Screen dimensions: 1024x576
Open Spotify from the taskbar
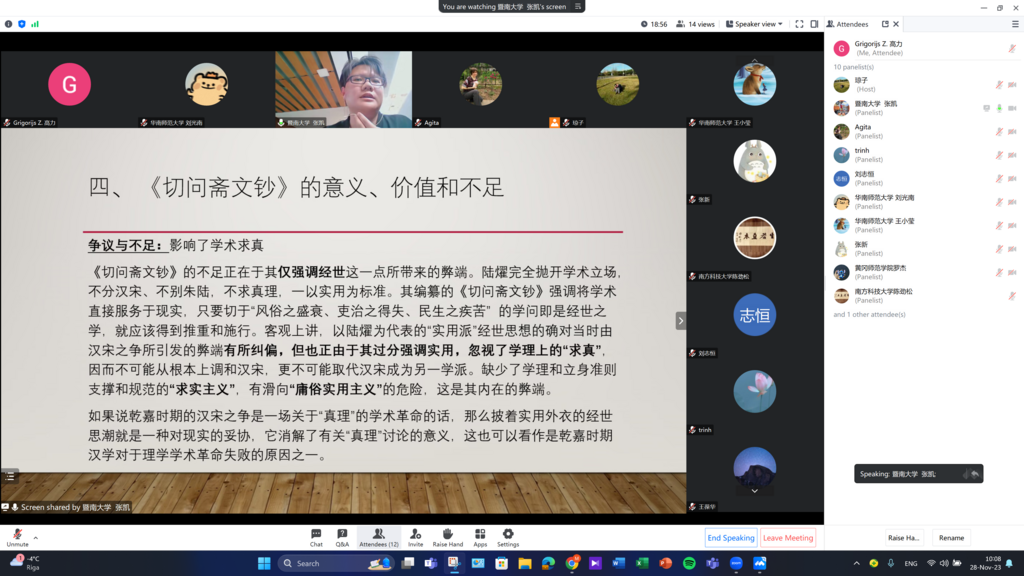point(689,563)
